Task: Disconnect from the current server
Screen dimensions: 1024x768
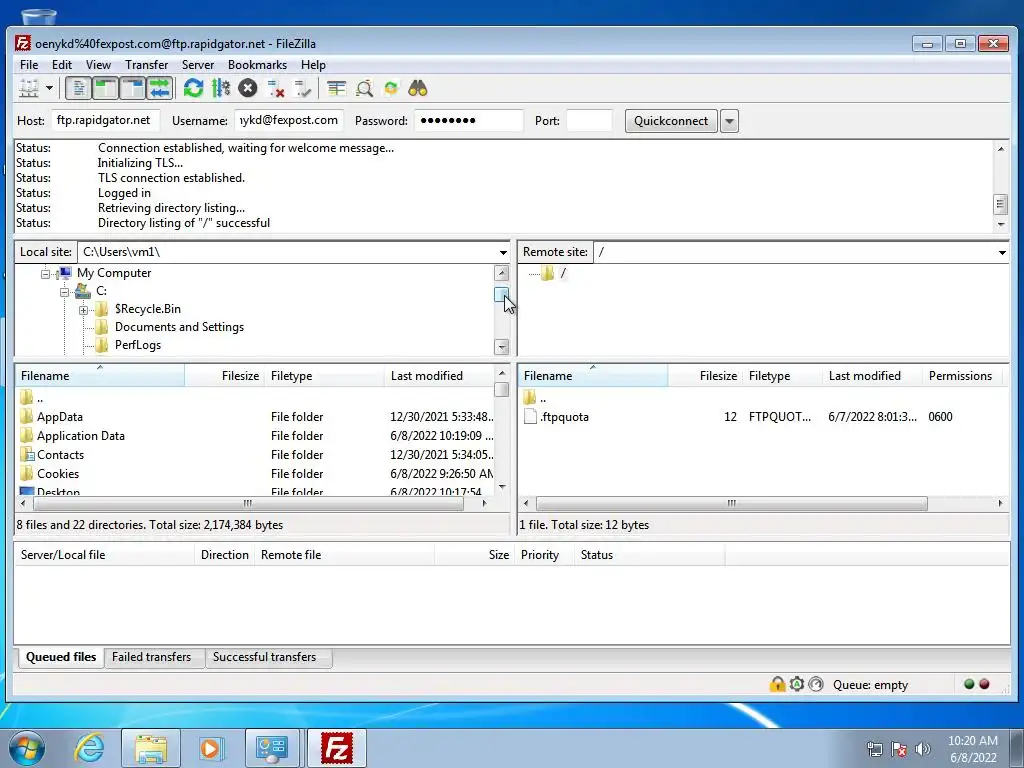Action: click(x=276, y=88)
